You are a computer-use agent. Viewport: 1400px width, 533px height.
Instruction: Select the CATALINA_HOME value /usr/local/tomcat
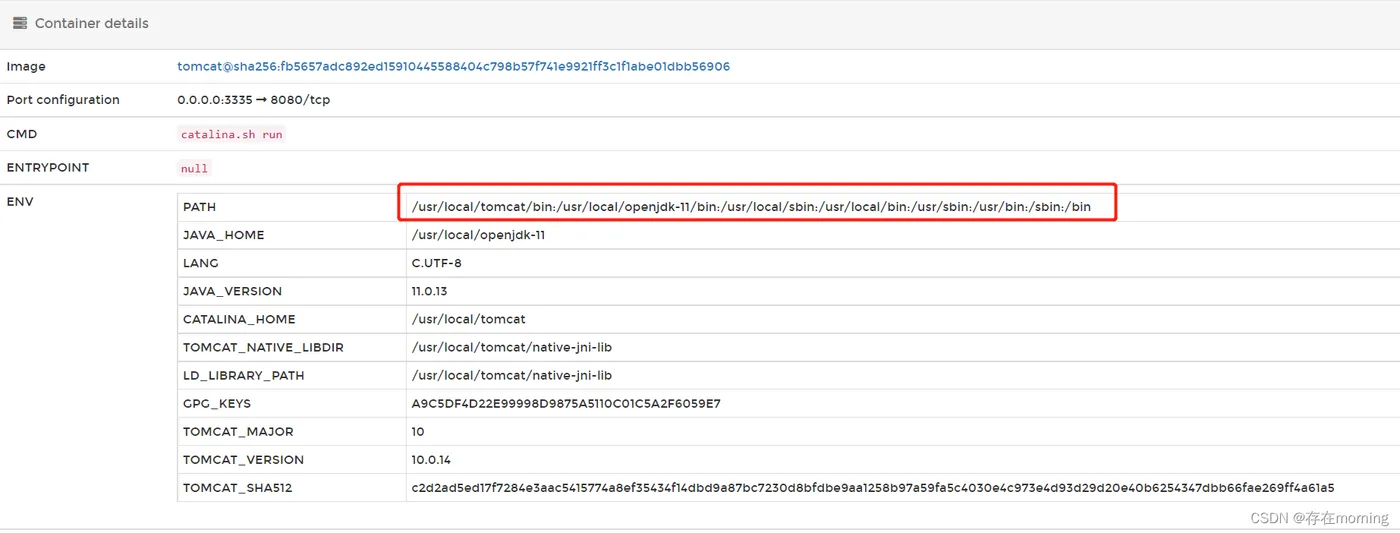pos(468,319)
